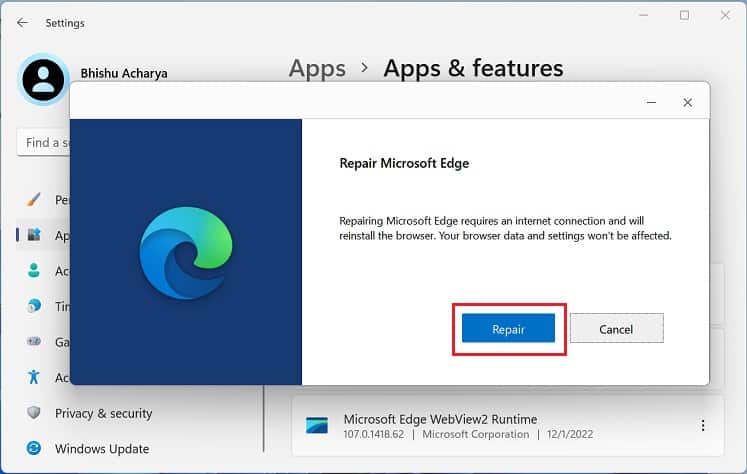
Task: Open Gaming controller icon in sidebar
Action: pyautogui.click(x=34, y=341)
